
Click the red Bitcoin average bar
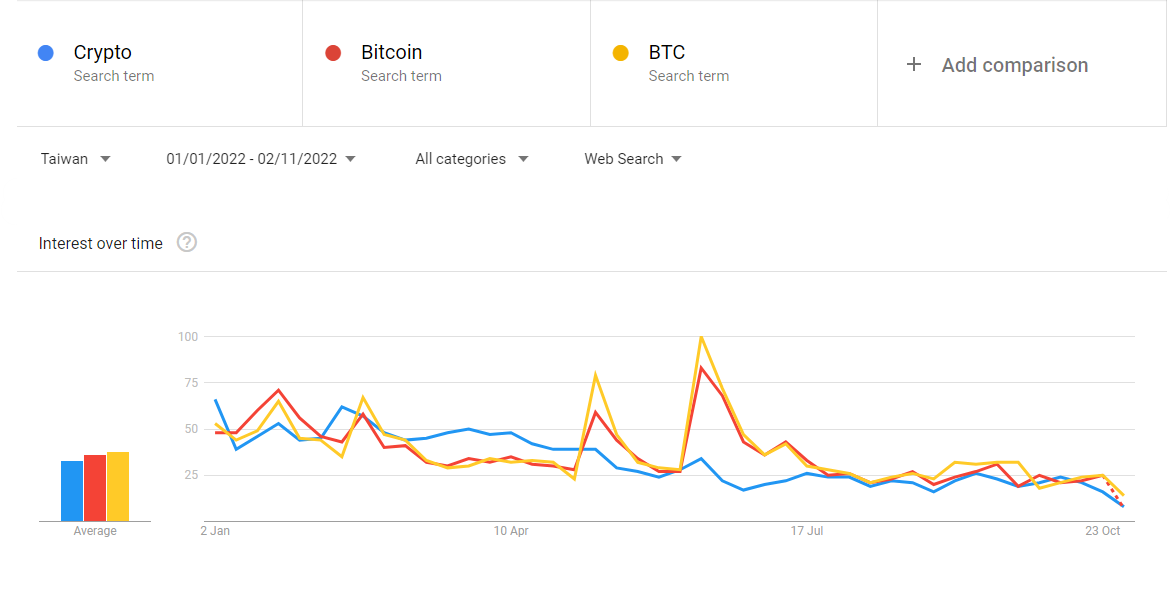tap(95, 488)
